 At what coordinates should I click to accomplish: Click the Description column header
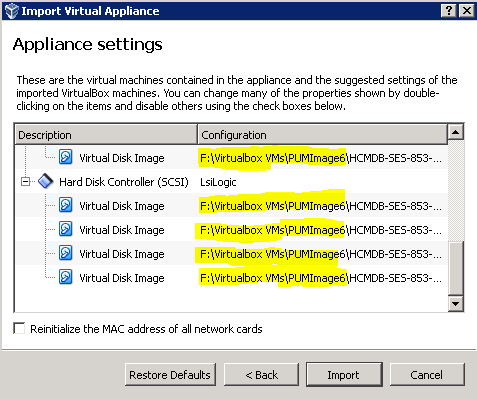(106, 135)
